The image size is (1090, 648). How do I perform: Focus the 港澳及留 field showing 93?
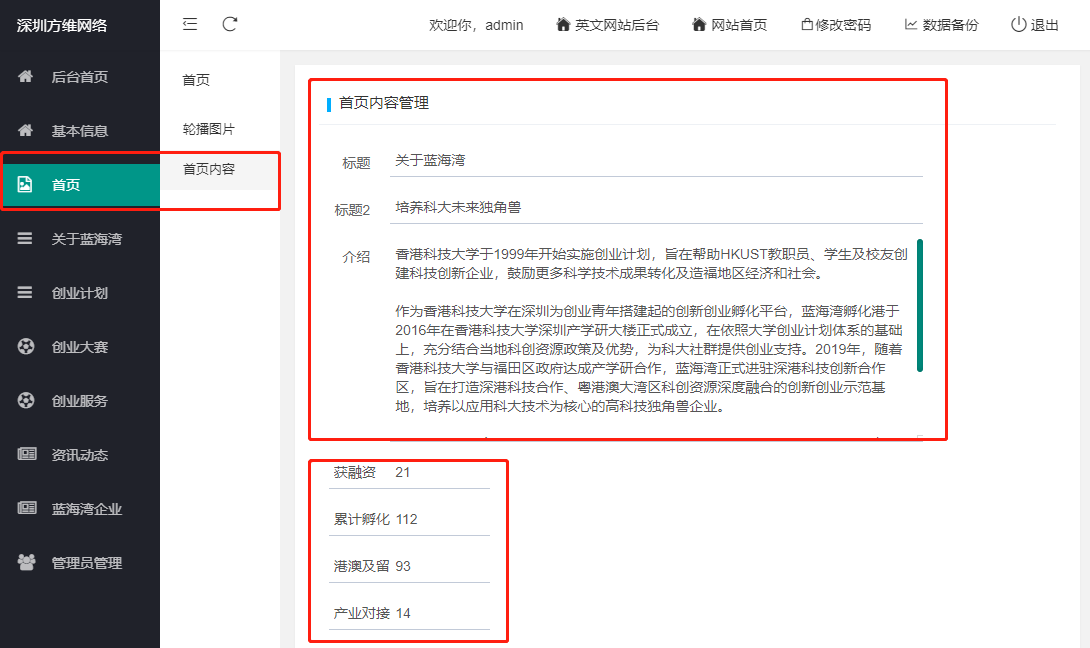pyautogui.click(x=442, y=566)
